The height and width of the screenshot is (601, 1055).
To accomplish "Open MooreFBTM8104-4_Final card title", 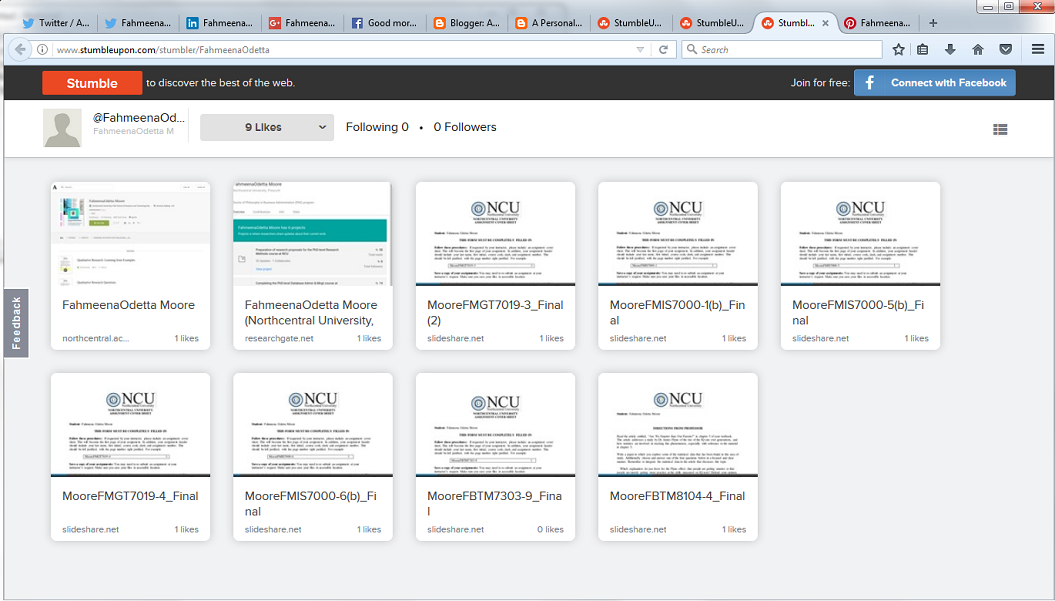I will pyautogui.click(x=678, y=496).
